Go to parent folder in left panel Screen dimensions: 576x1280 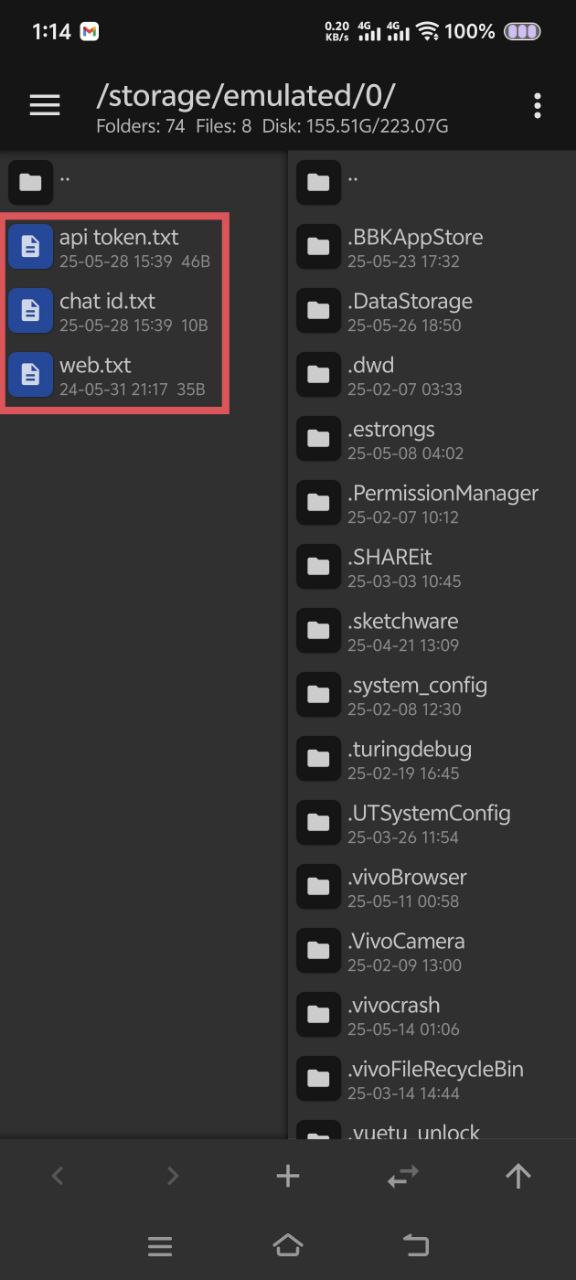[144, 182]
